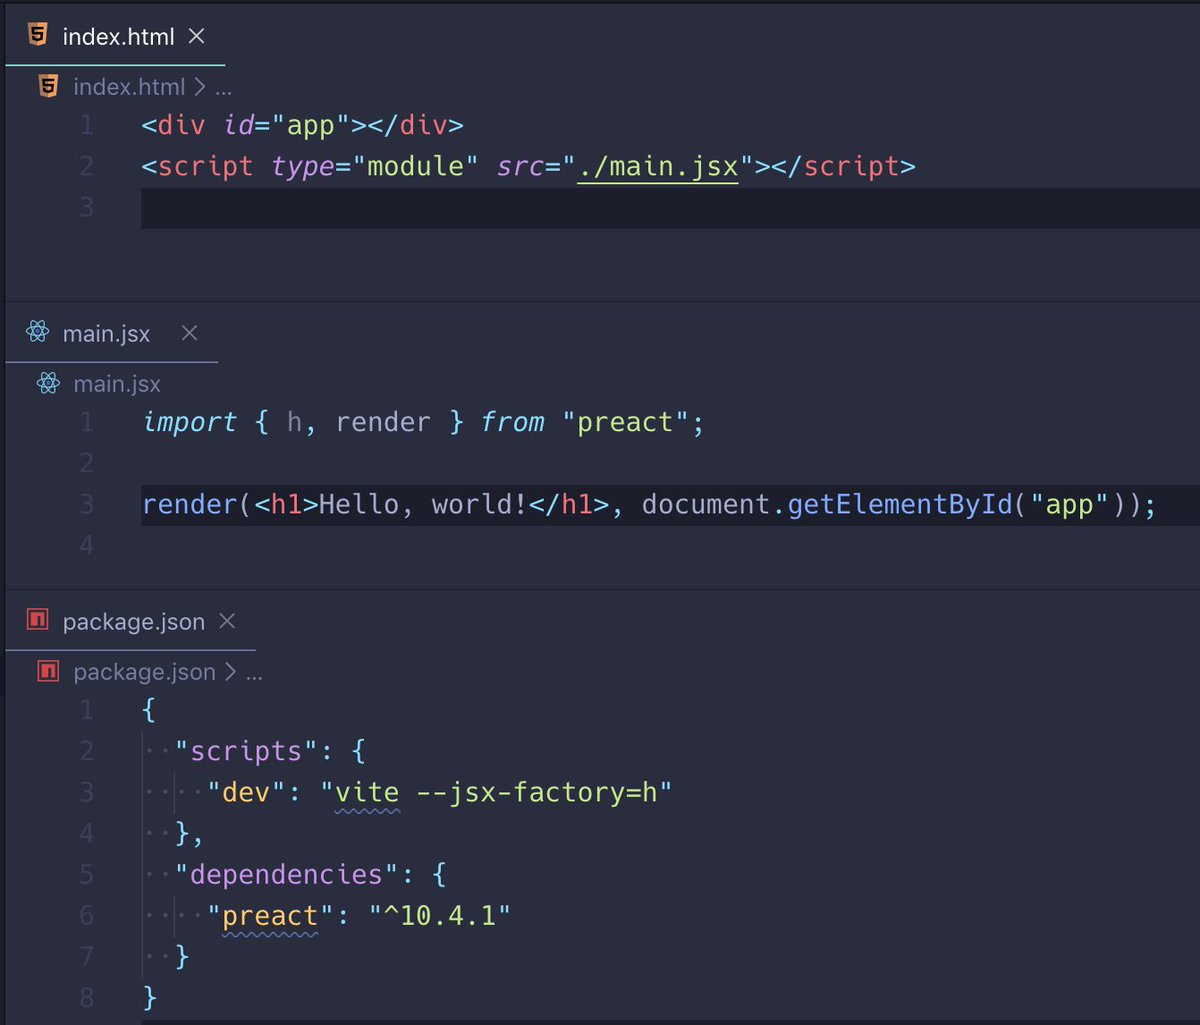Click line number 4 in main.jsx
The width and height of the screenshot is (1200, 1025).
coord(86,546)
